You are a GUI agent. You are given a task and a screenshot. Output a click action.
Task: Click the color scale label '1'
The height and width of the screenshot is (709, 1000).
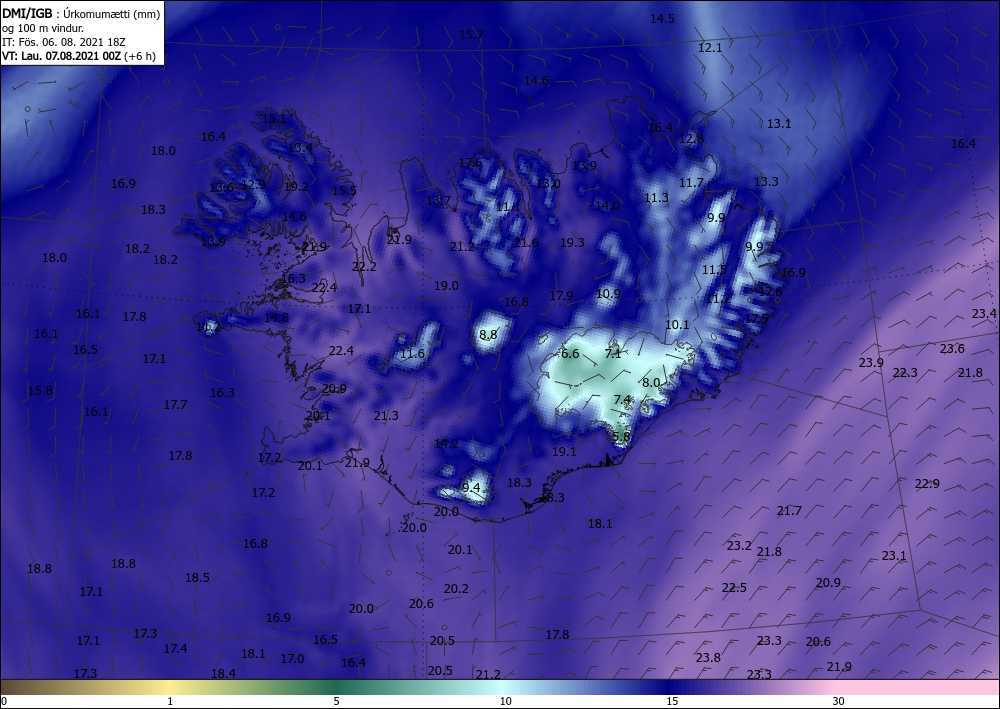170,701
